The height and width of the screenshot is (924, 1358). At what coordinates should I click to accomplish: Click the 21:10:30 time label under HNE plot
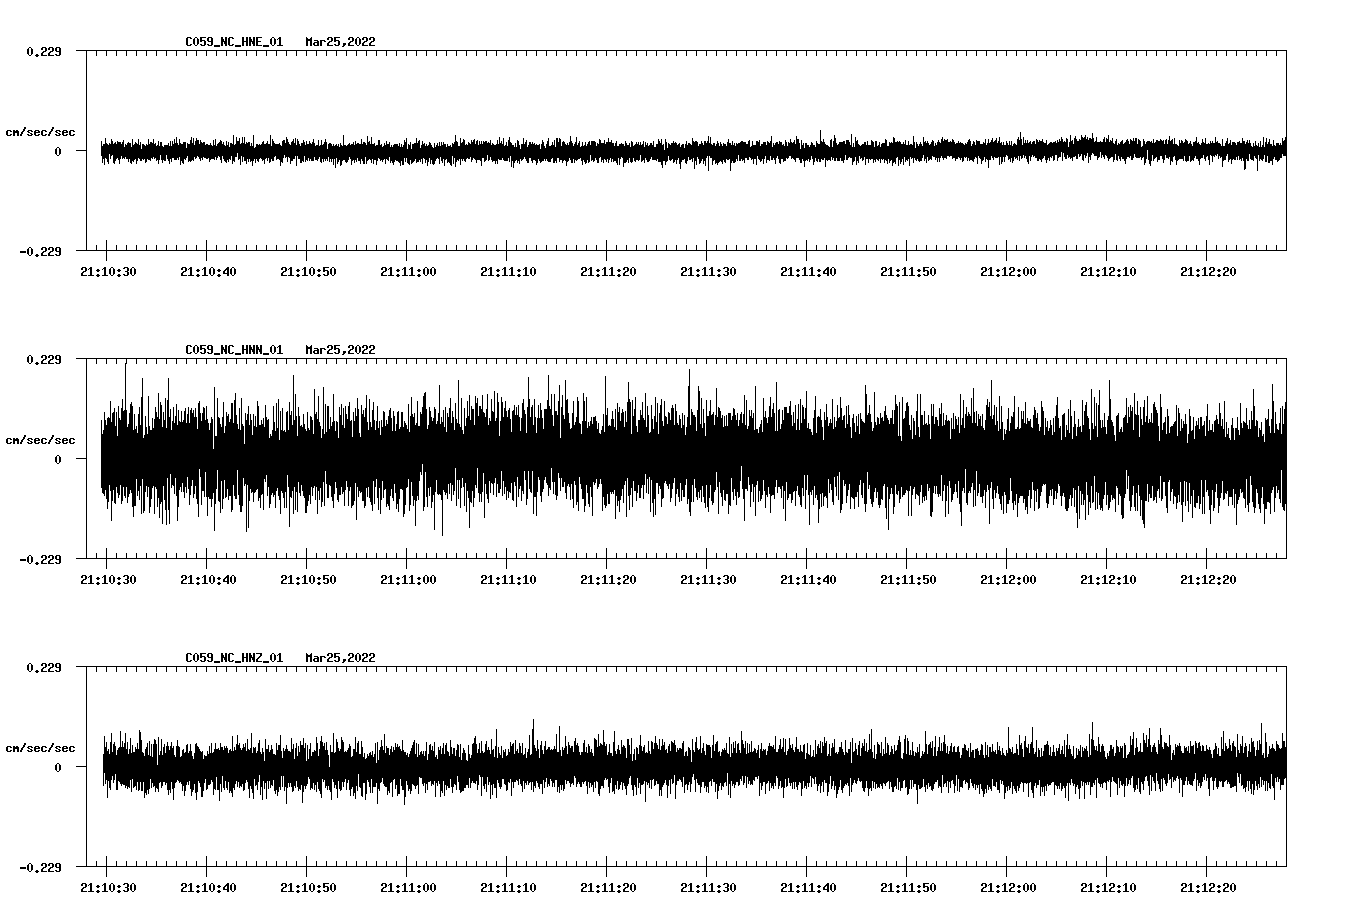click(x=108, y=272)
